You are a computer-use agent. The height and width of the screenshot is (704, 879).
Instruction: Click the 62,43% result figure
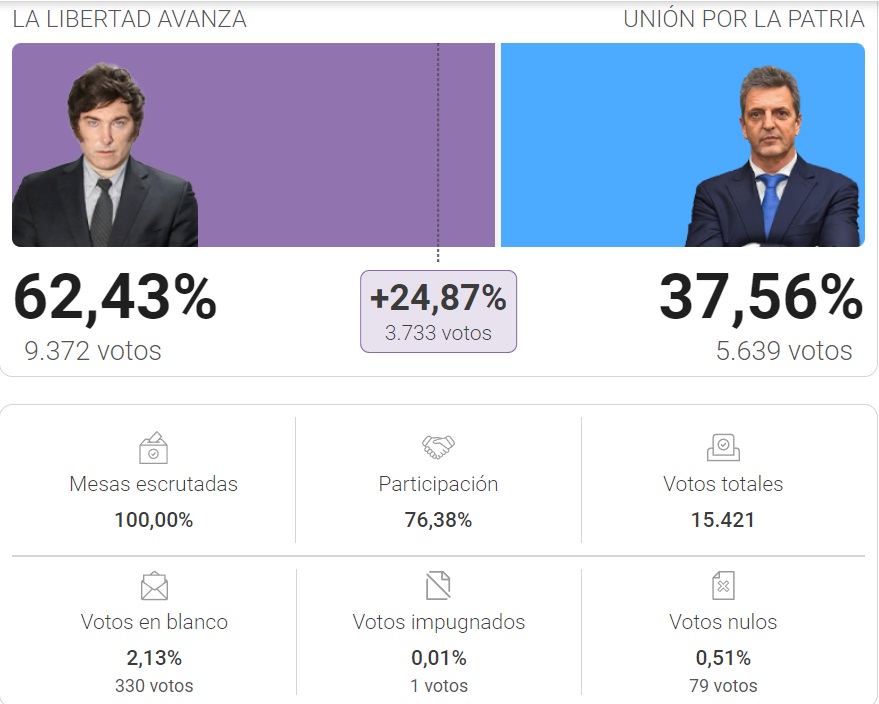pyautogui.click(x=115, y=297)
